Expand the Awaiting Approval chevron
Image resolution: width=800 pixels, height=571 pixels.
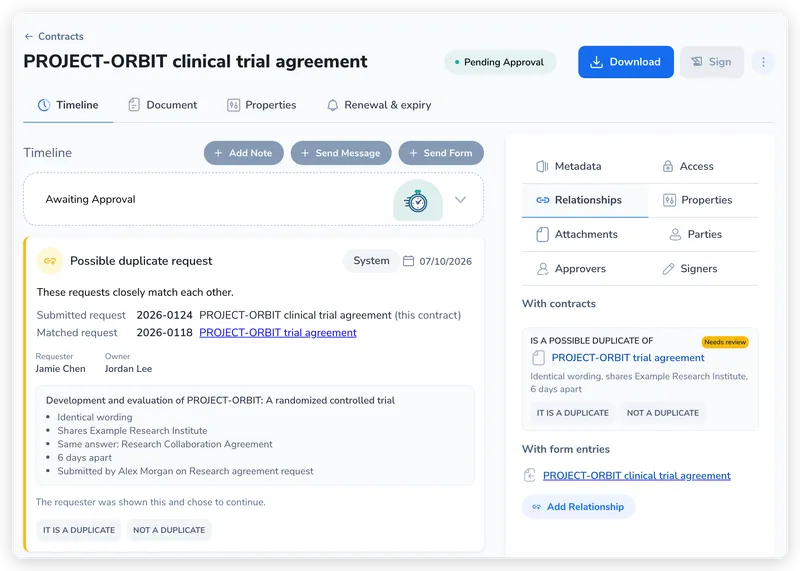460,200
